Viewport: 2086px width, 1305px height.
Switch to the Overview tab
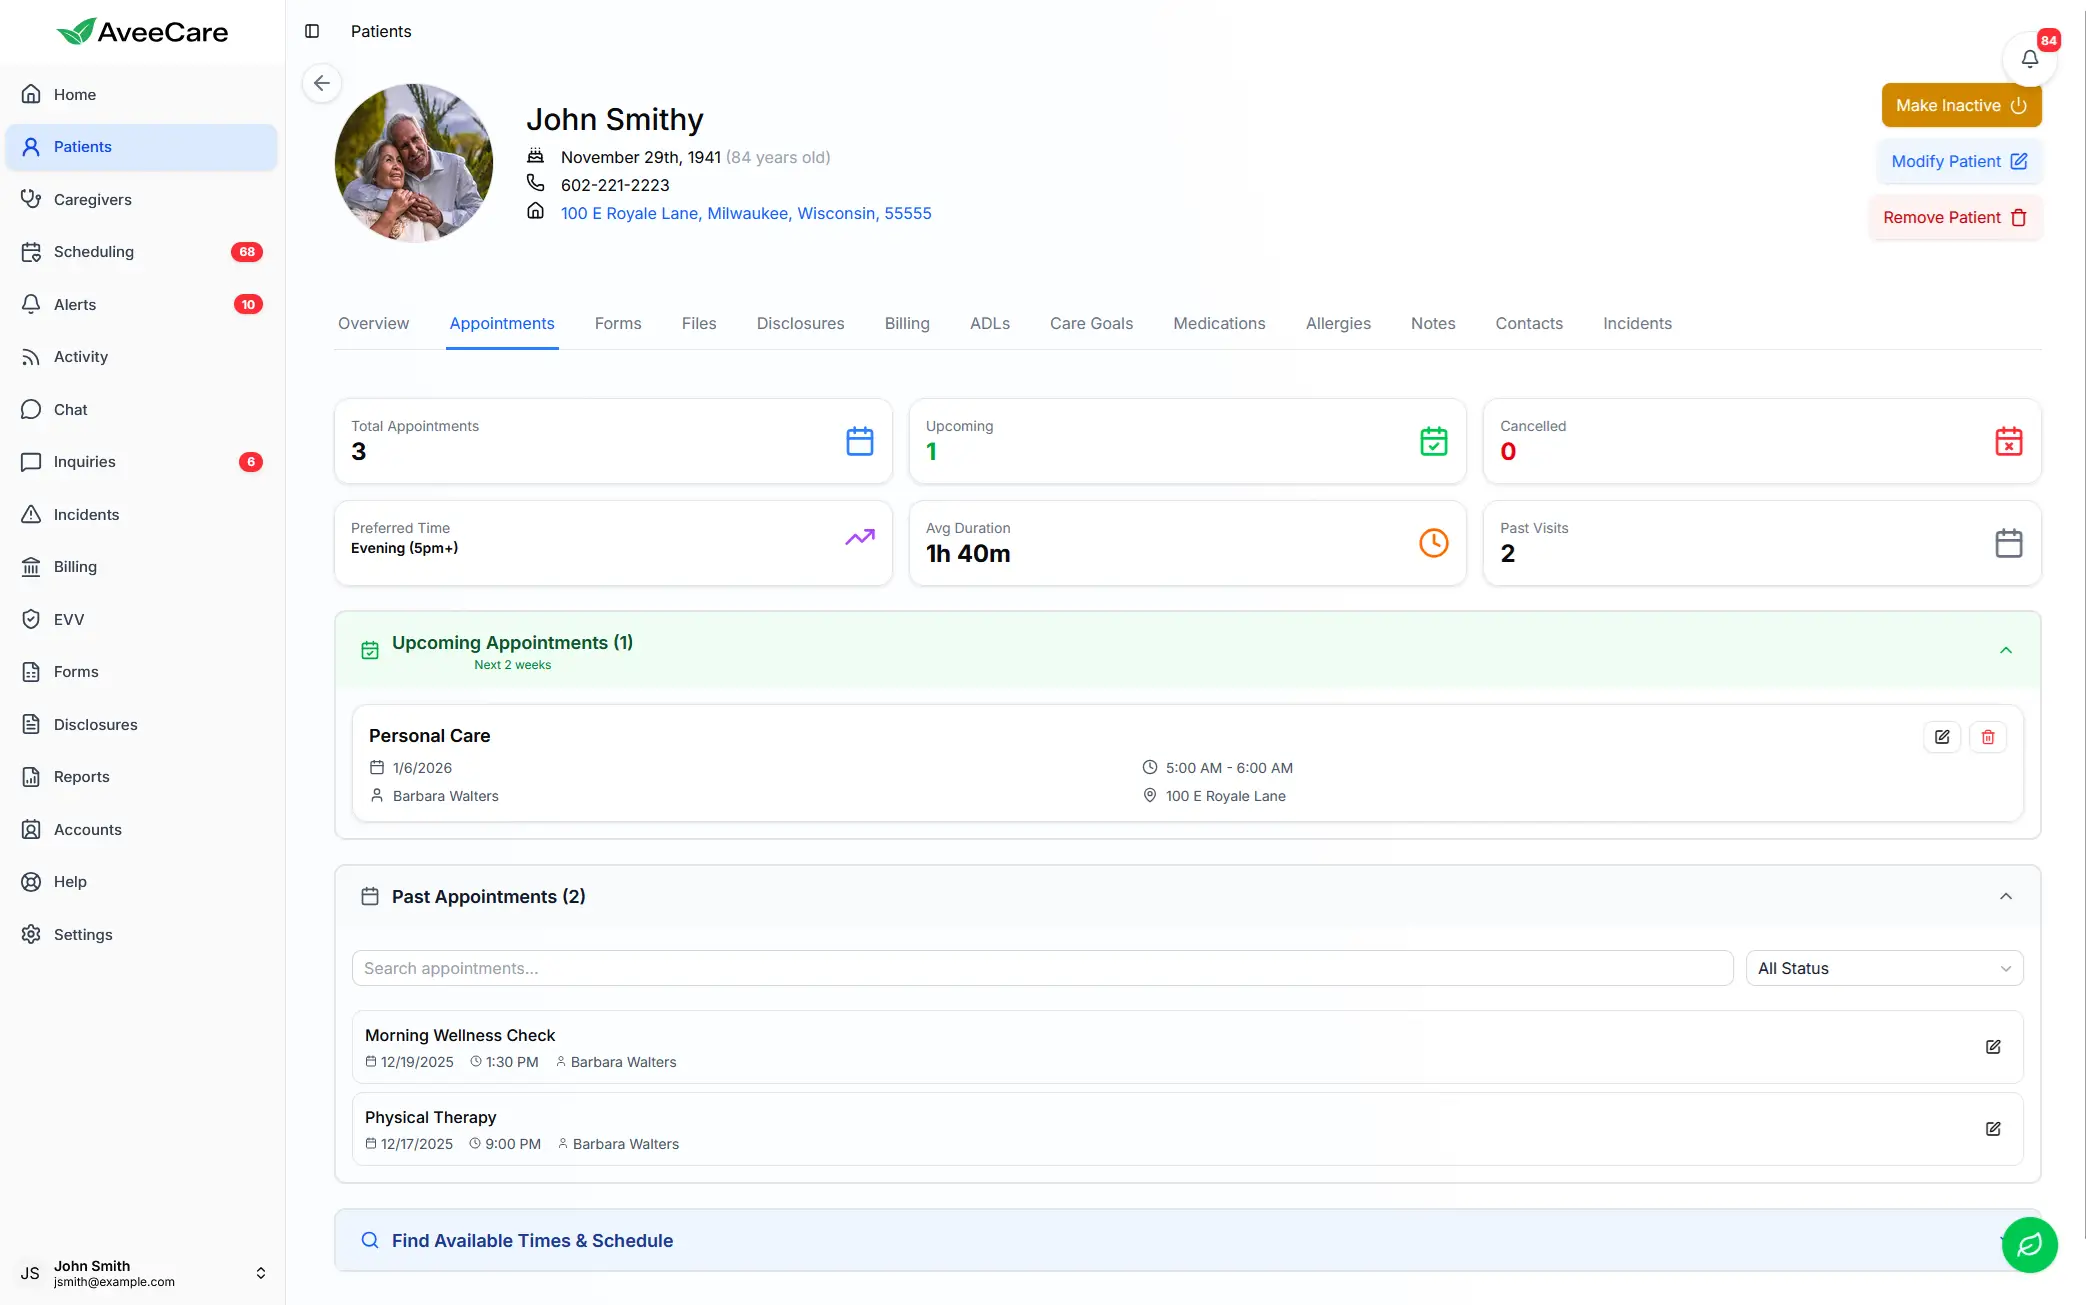pos(373,323)
